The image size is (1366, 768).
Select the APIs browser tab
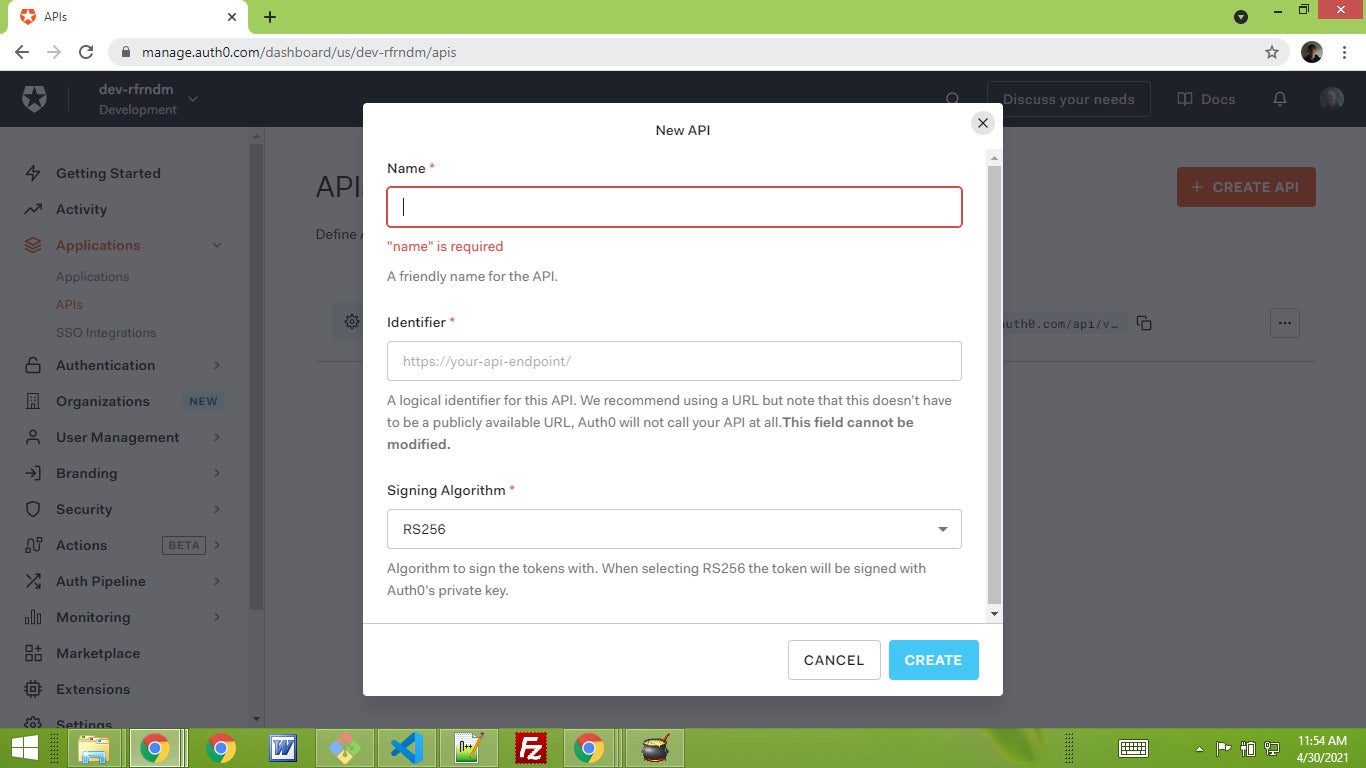(127, 17)
